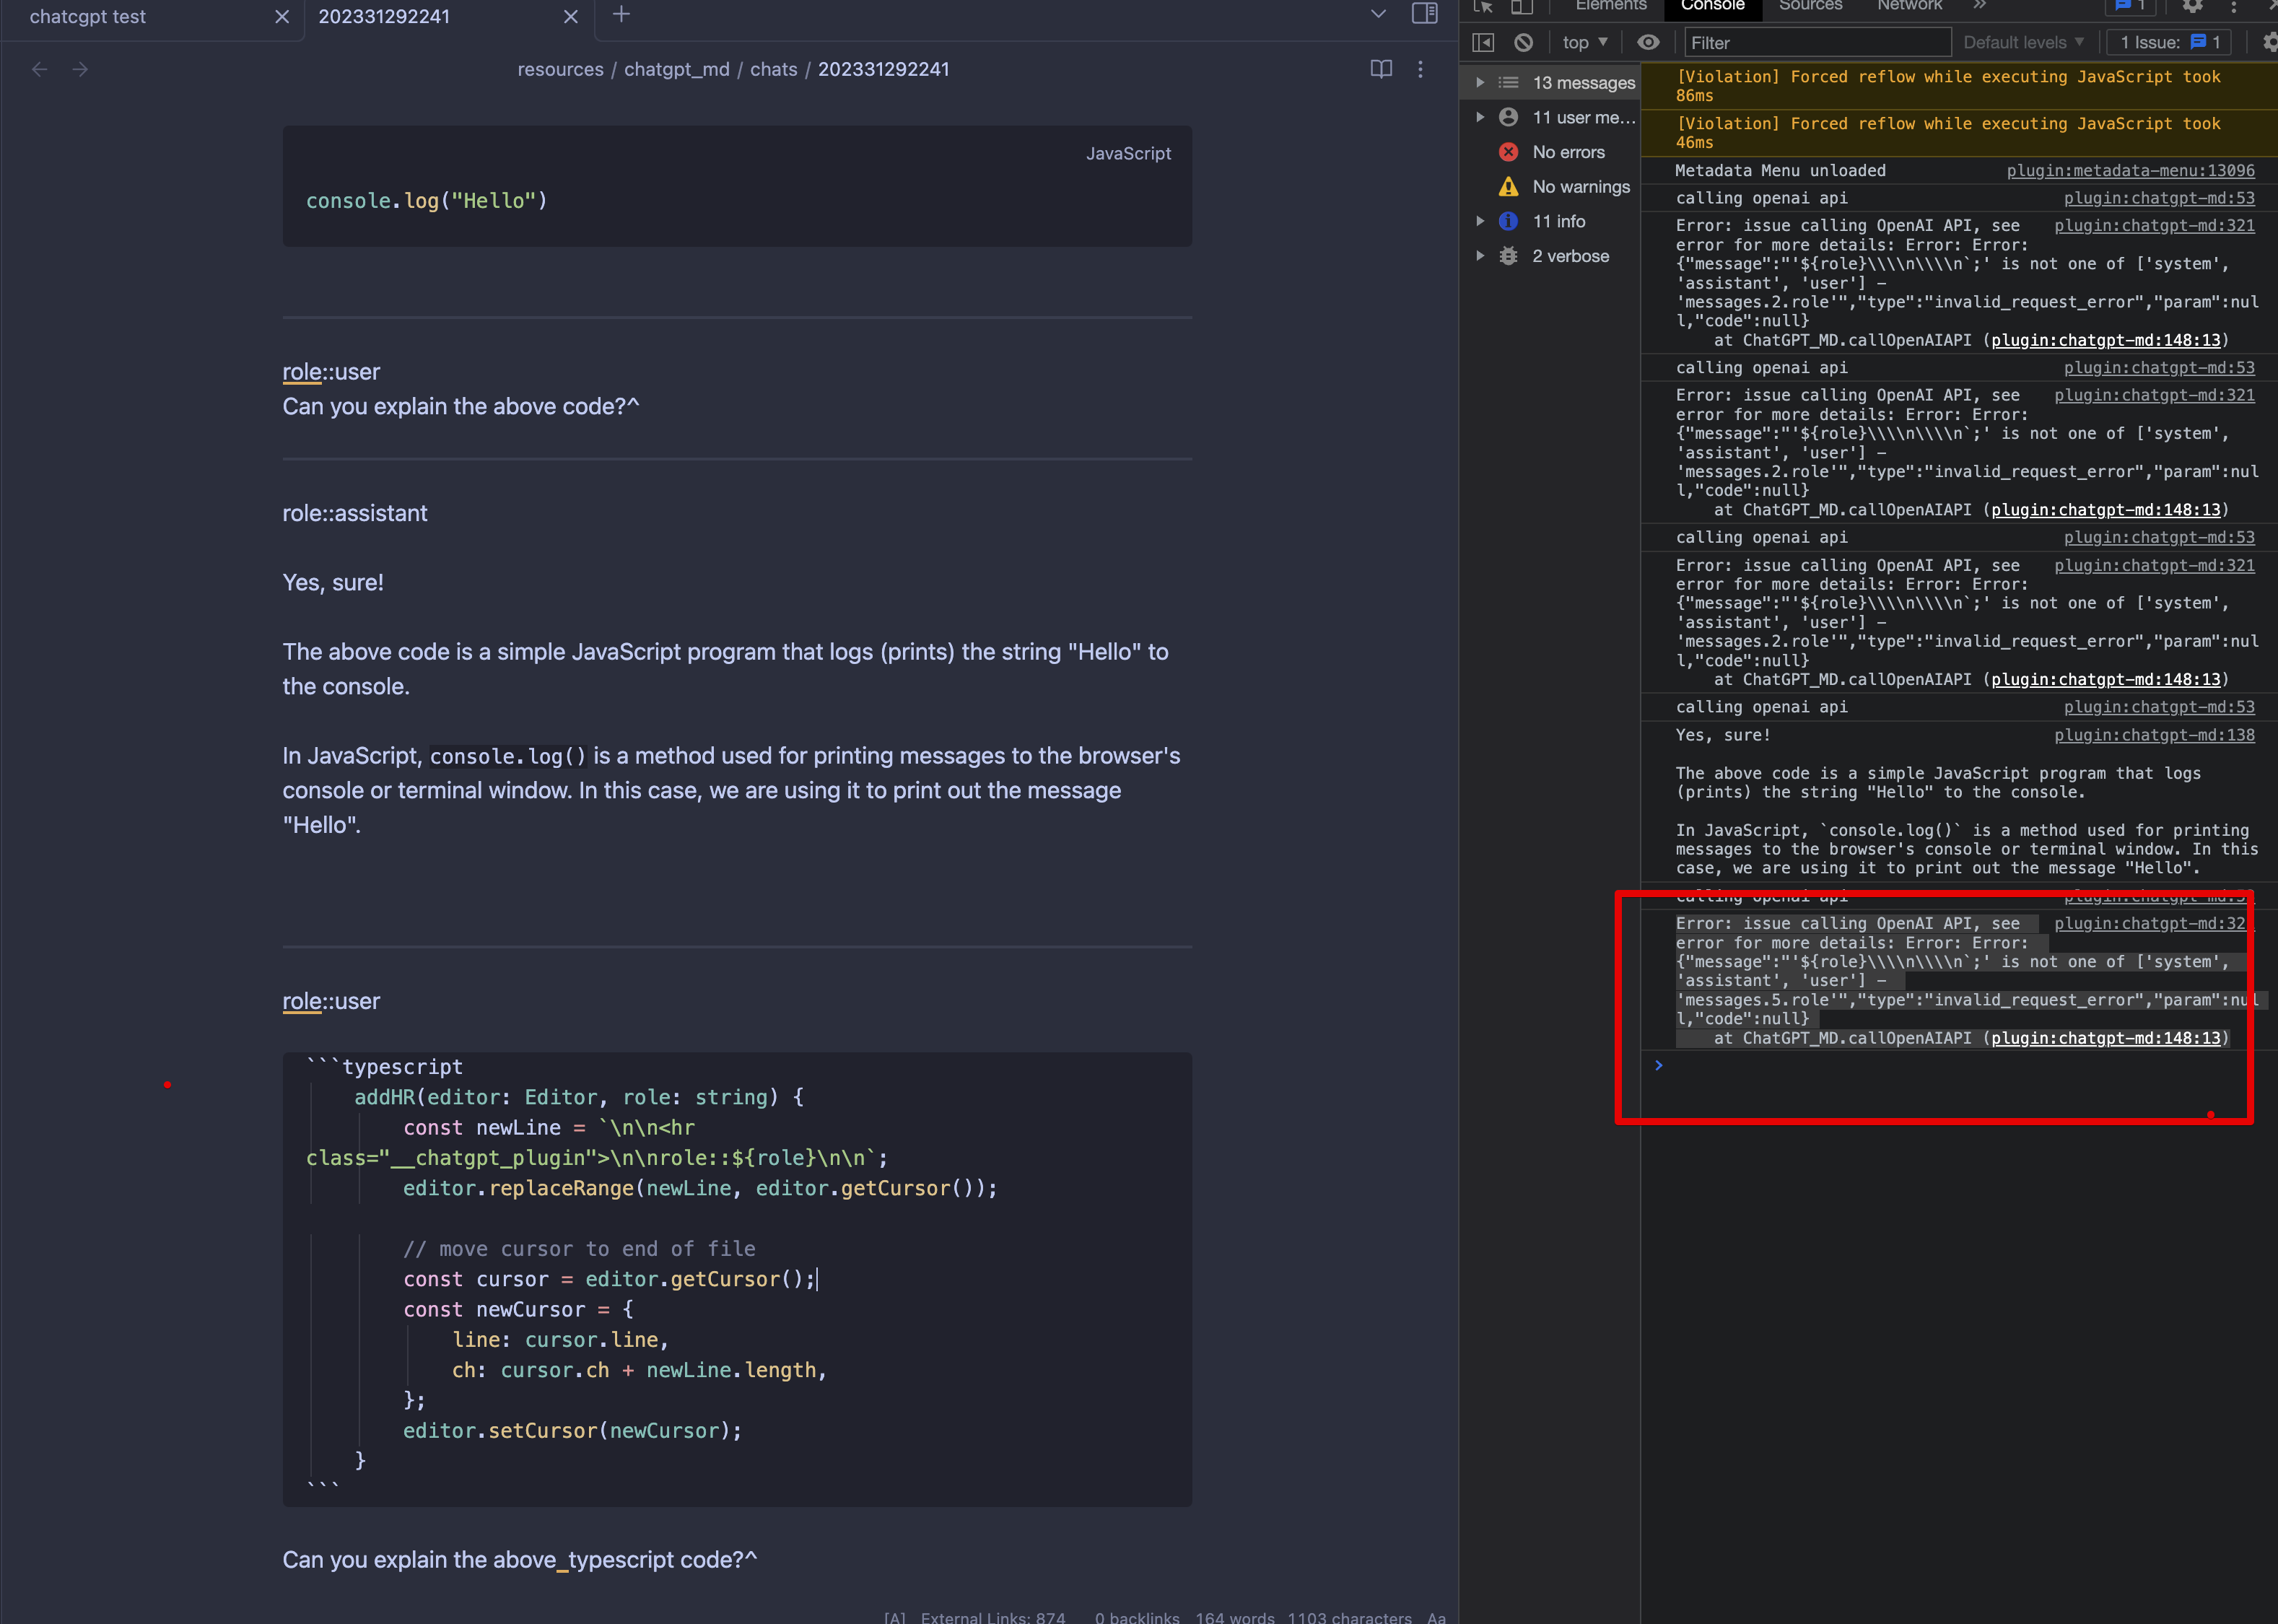Toggle the right sidebar panel icon
The height and width of the screenshot is (1624, 2278).
pos(1424,14)
